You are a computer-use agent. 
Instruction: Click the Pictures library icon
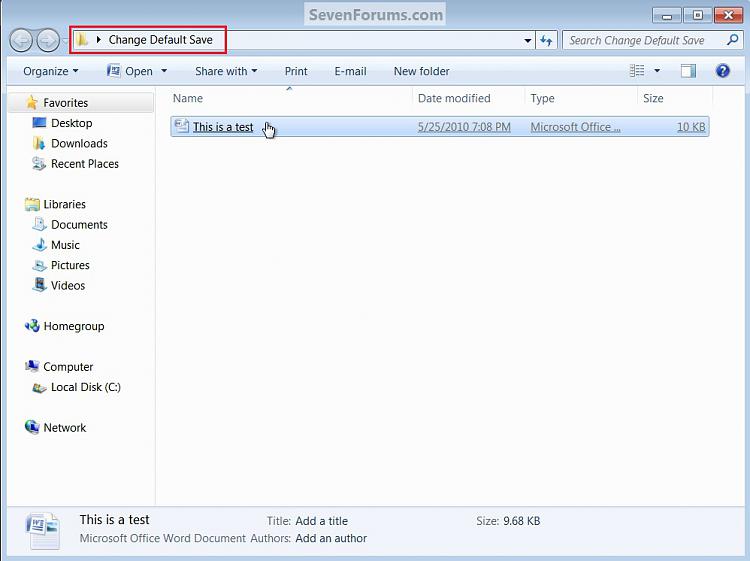tap(39, 265)
